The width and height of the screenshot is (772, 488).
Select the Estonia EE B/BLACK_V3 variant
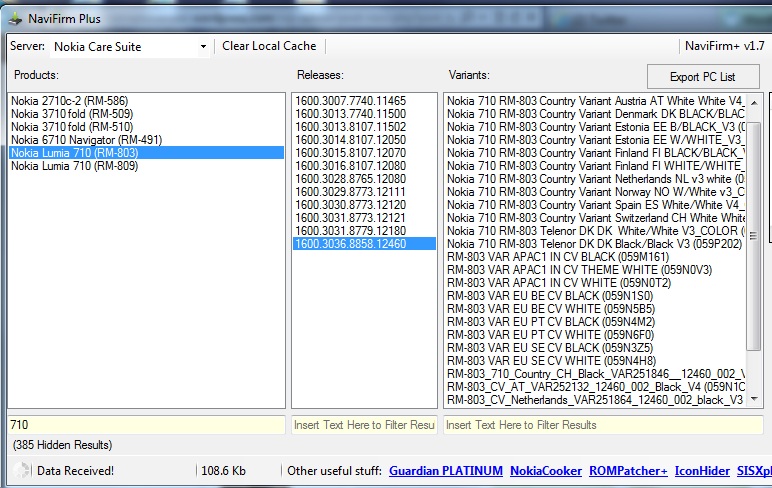pyautogui.click(x=596, y=127)
